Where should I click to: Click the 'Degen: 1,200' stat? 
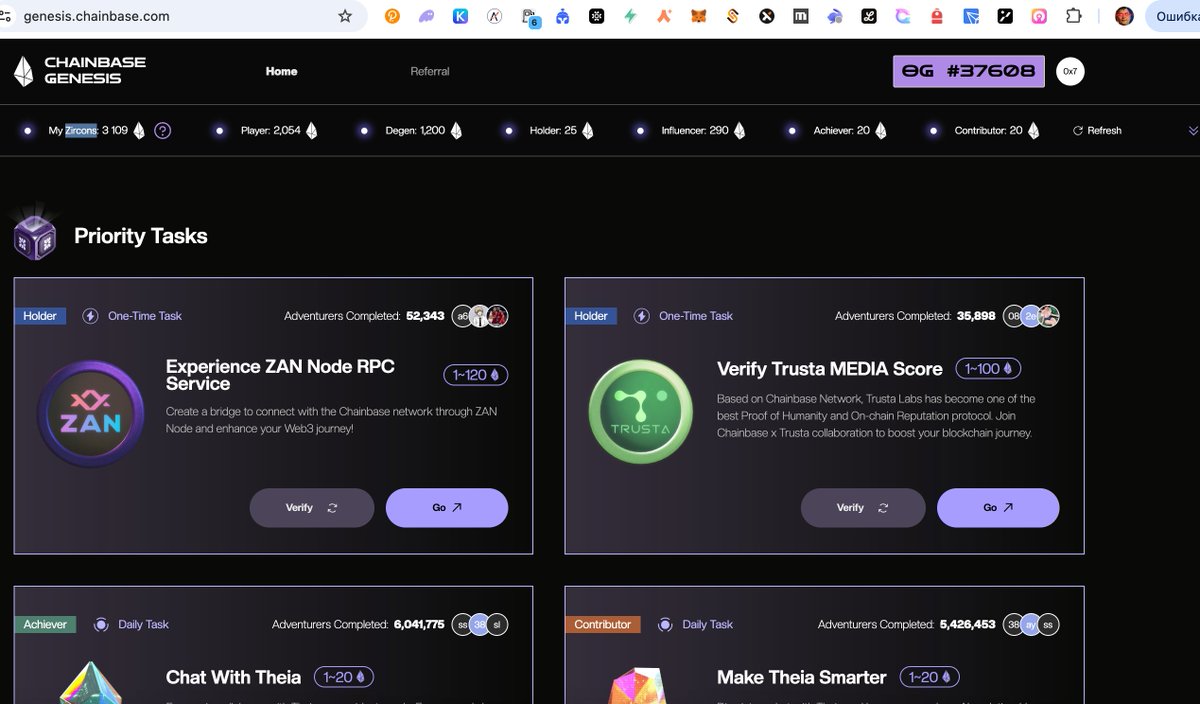click(415, 131)
